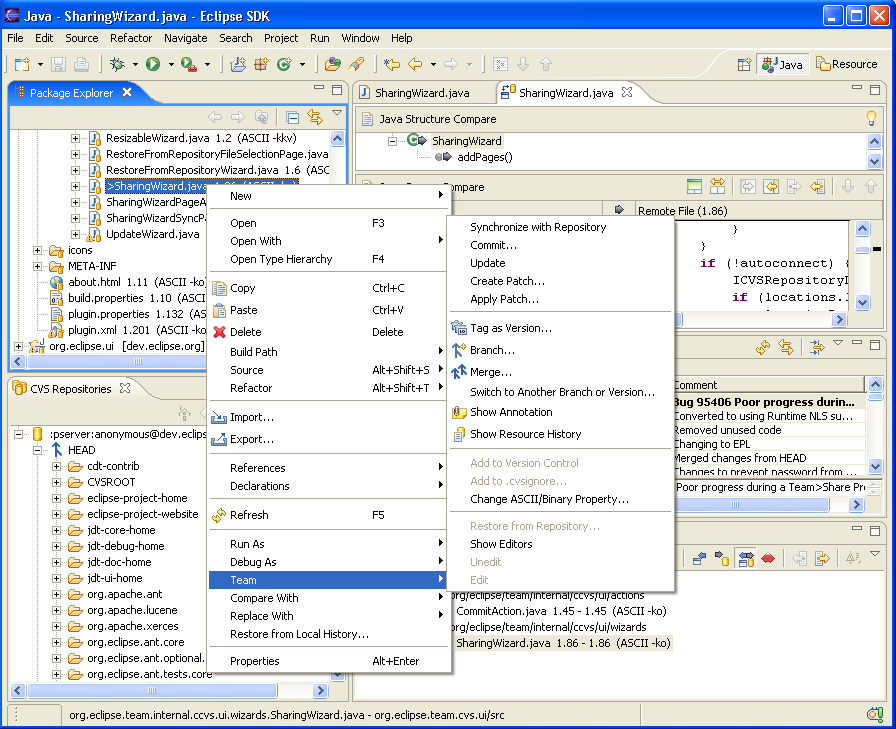Click the green Run icon
This screenshot has width=896, height=729.
(153, 64)
